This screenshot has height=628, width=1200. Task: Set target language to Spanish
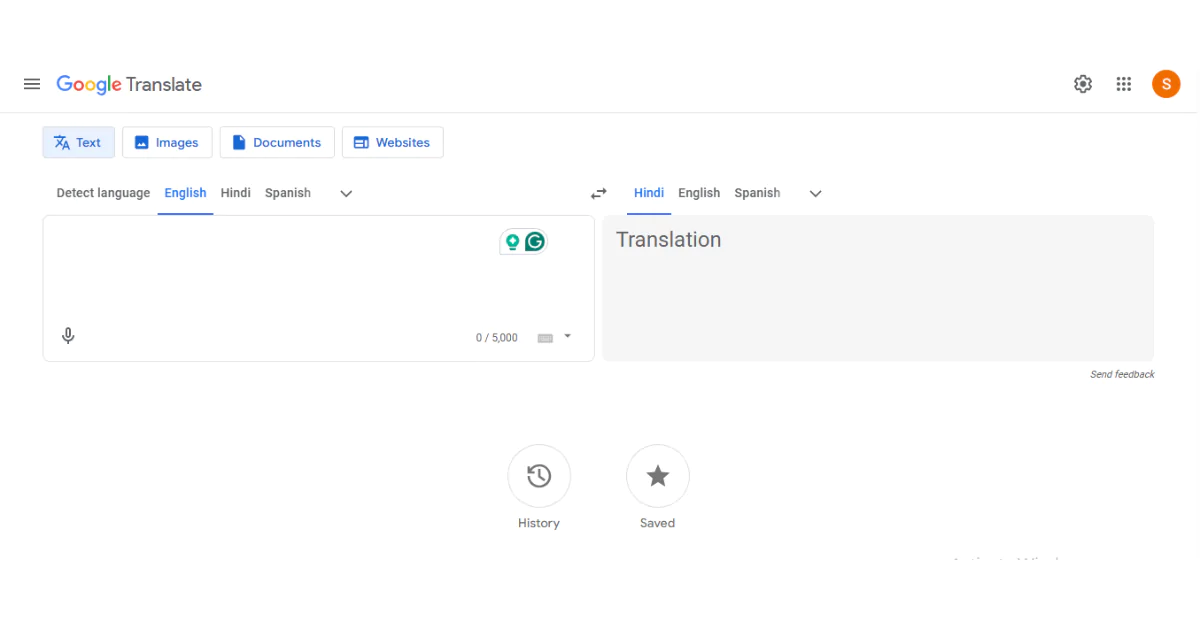pyautogui.click(x=757, y=192)
